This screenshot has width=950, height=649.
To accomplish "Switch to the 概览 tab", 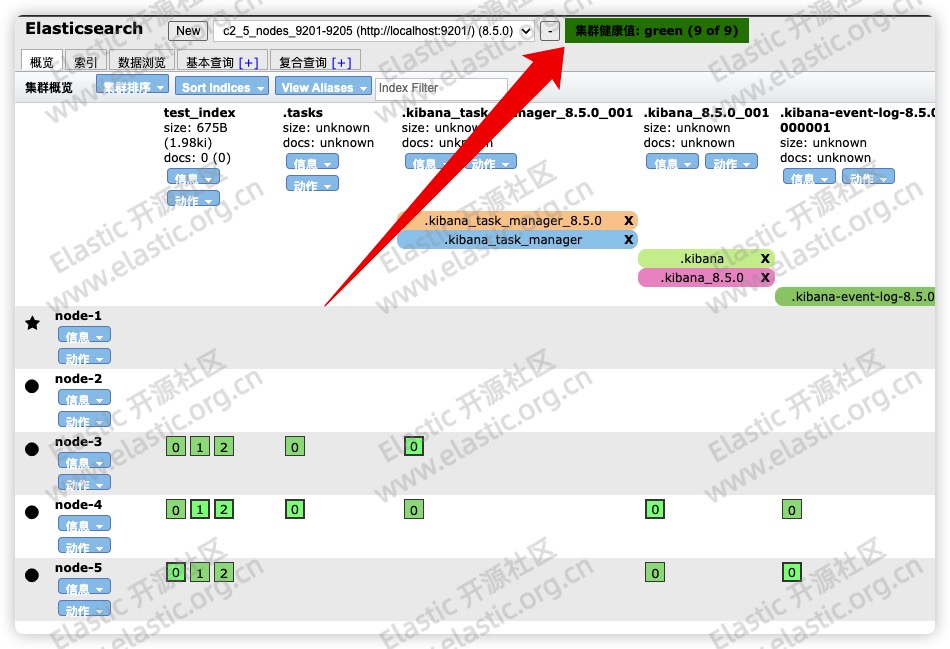I will pos(42,62).
